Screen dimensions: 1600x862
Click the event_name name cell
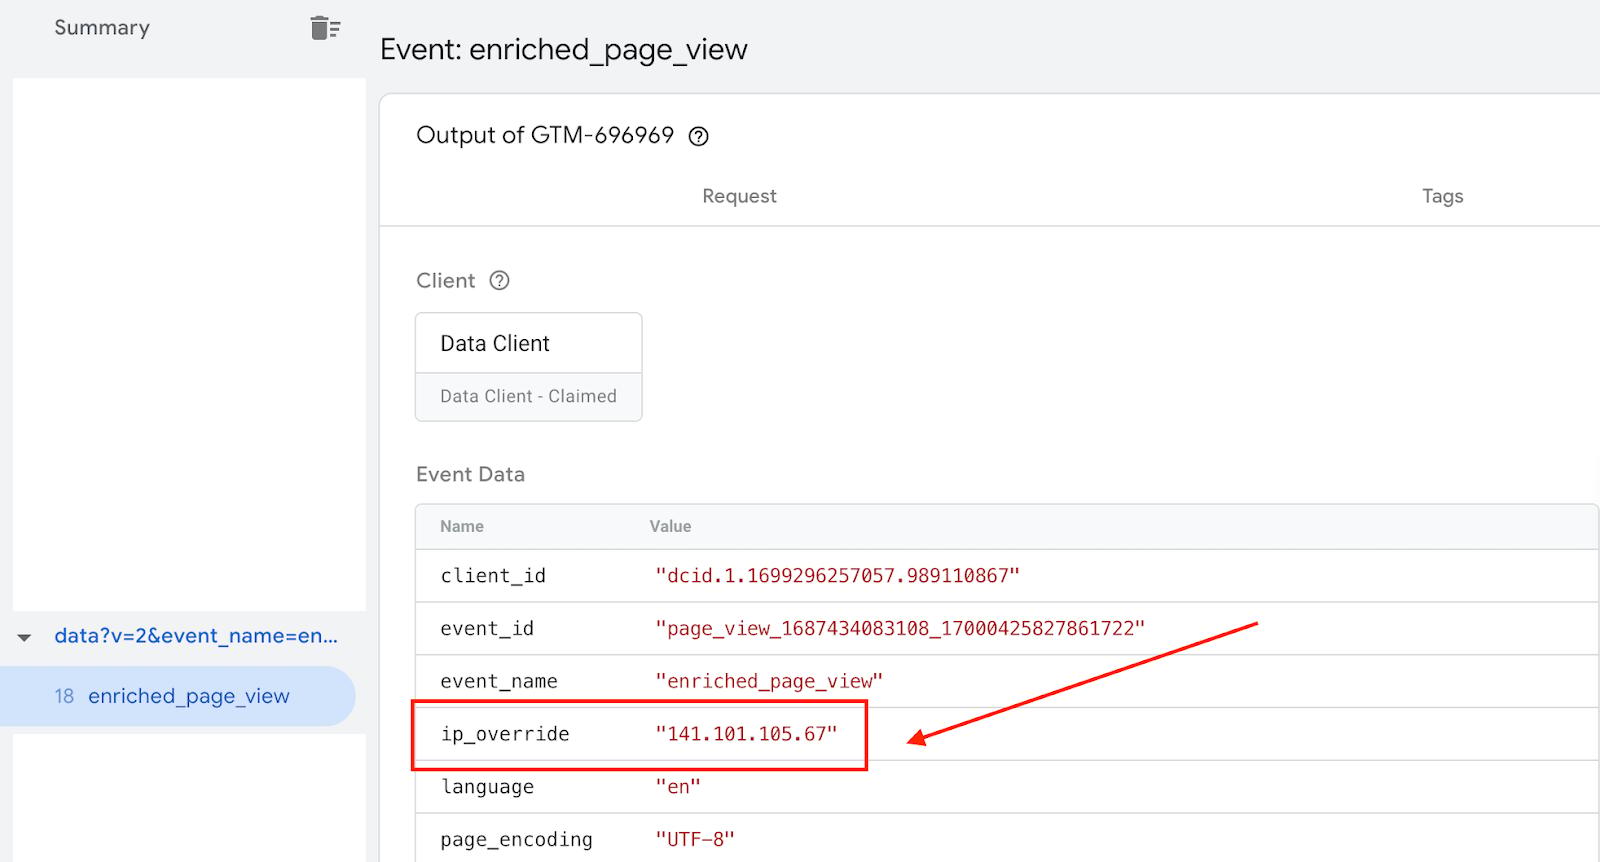[499, 681]
